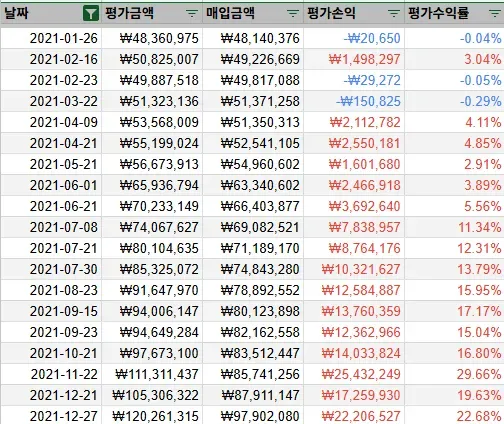This screenshot has height=424, width=504.
Task: Select the 날짜 header cell
Action: [51, 14]
